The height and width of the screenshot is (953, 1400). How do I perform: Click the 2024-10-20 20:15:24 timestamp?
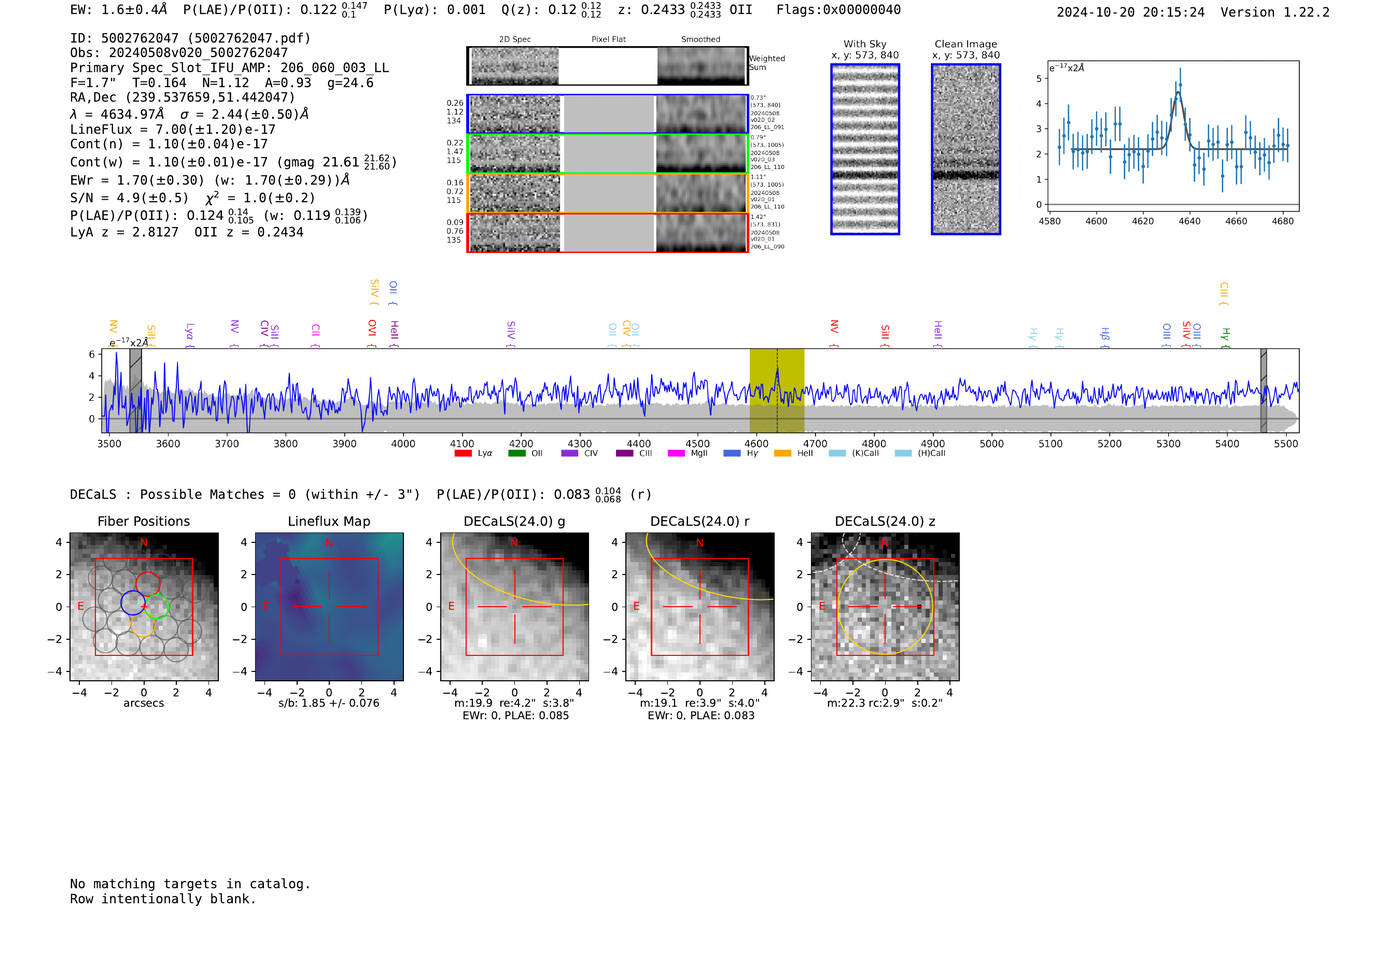coord(1130,13)
